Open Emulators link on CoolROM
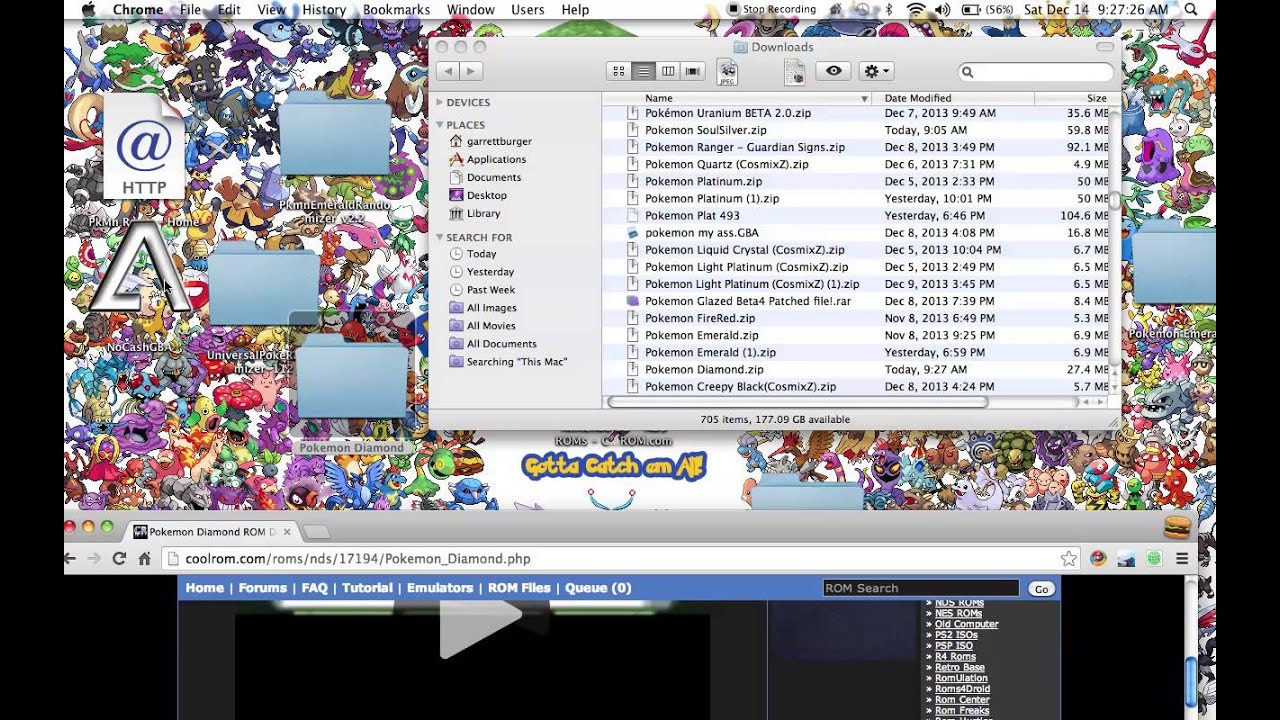This screenshot has height=720, width=1280. (x=440, y=588)
